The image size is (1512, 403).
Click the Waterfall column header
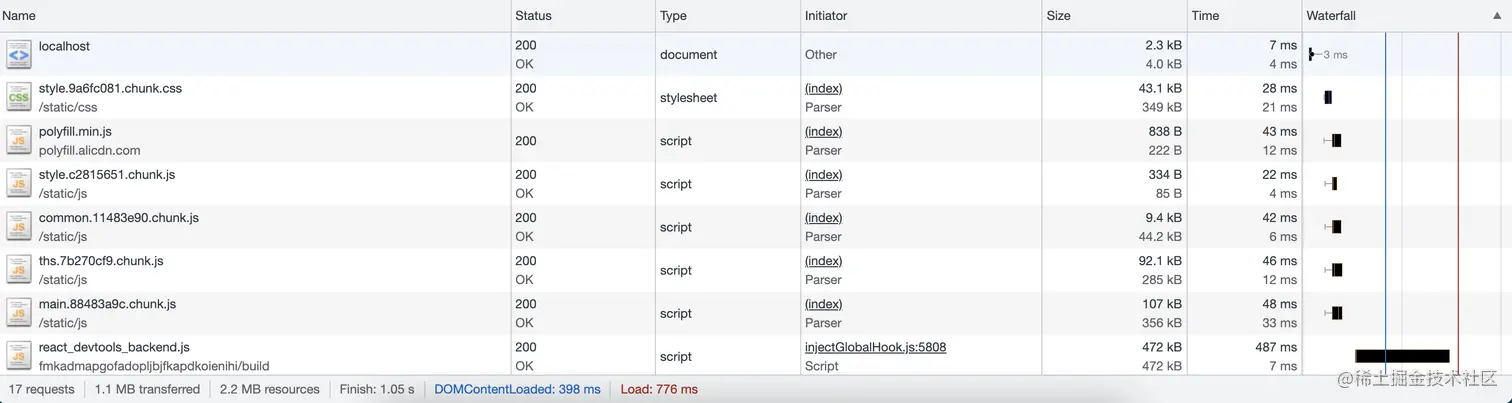tap(1331, 16)
